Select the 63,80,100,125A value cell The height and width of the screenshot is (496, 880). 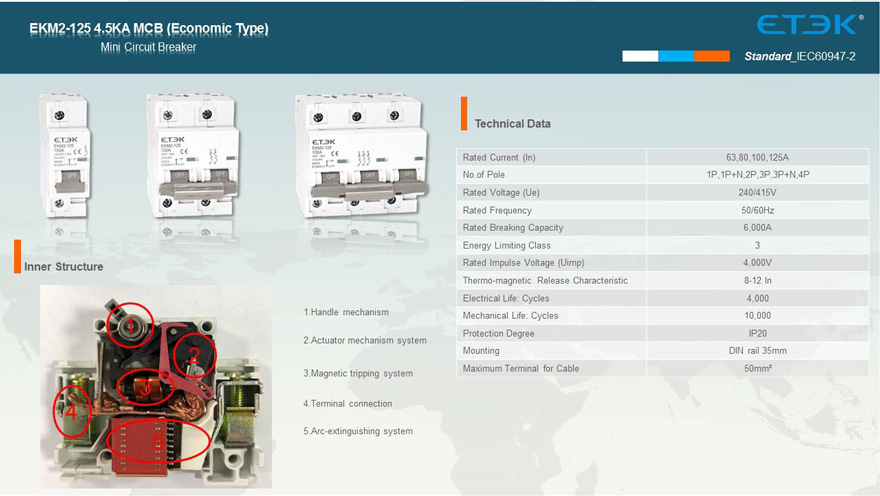point(758,157)
